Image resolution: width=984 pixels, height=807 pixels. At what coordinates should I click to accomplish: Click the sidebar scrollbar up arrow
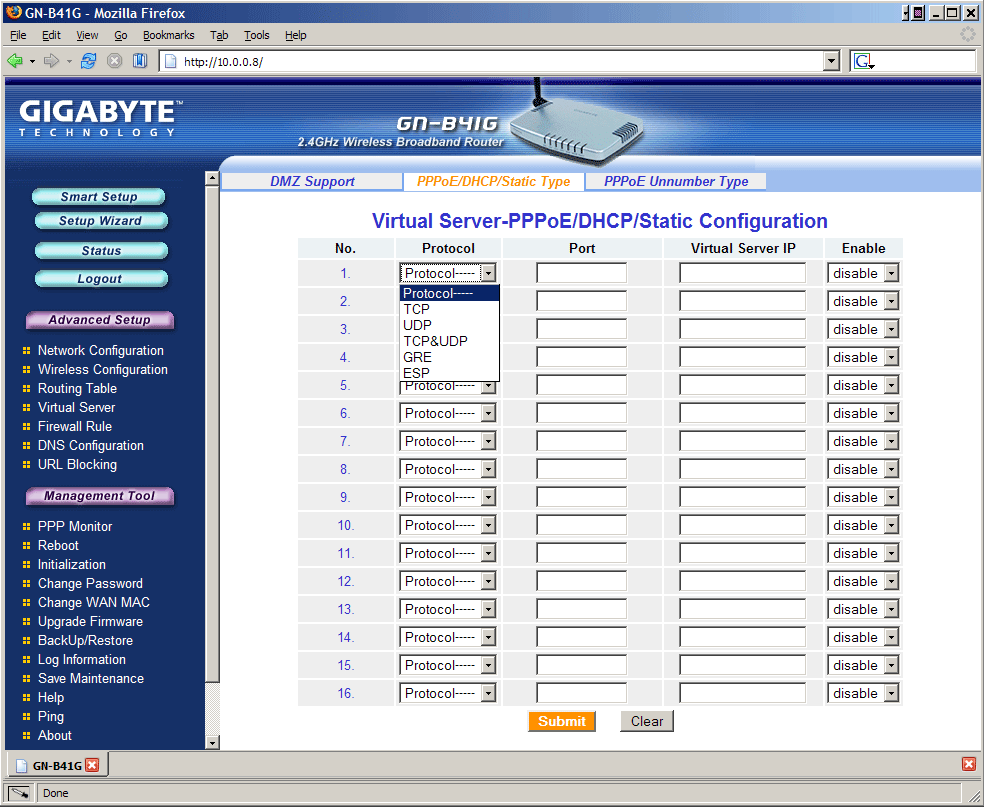pos(212,178)
